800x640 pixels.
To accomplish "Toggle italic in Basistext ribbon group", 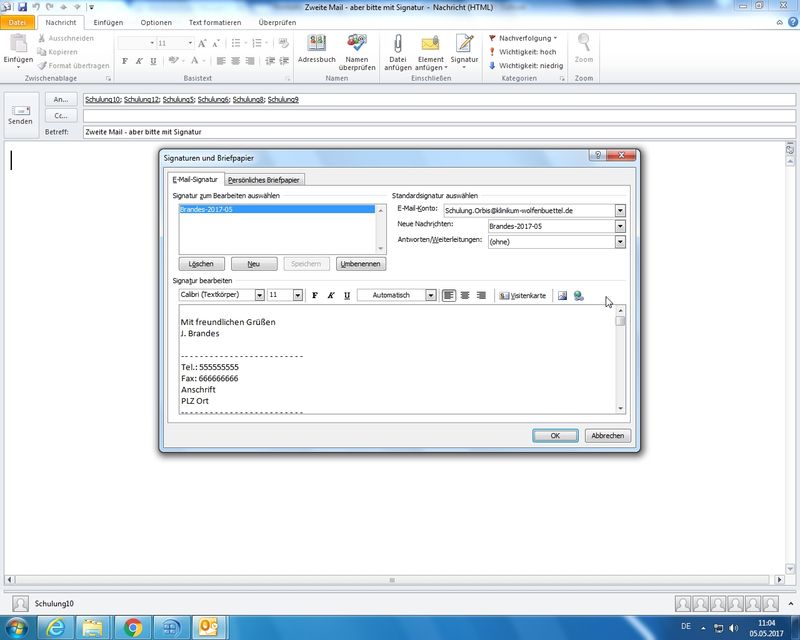I will pos(139,61).
